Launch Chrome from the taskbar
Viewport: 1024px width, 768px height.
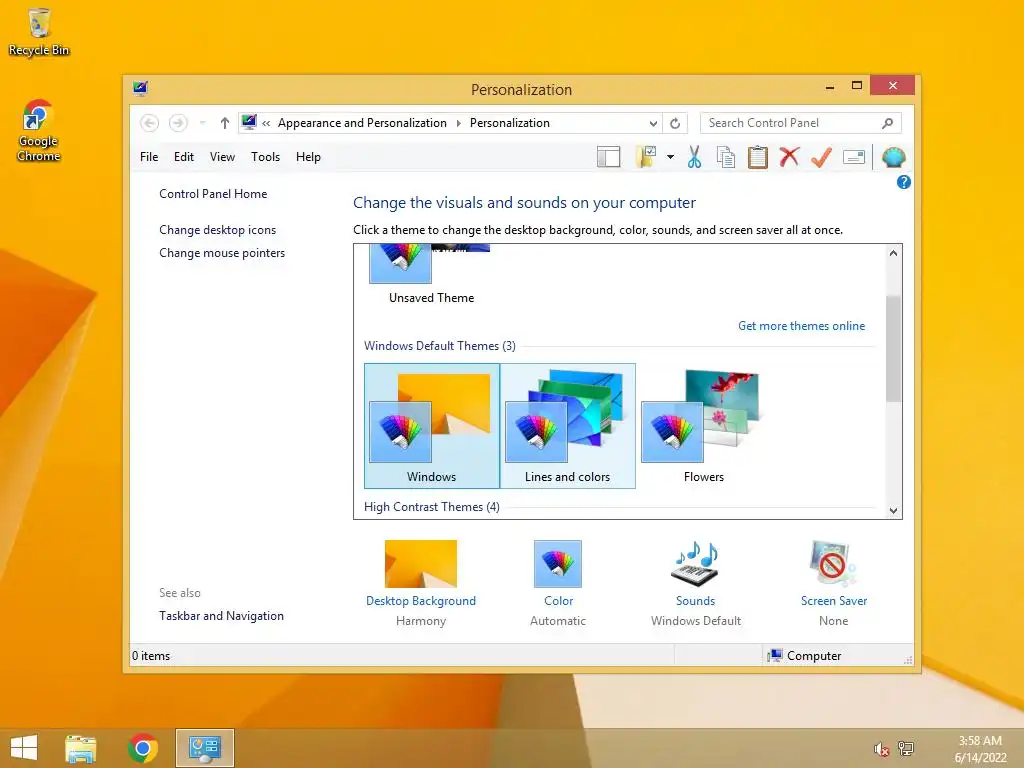pos(143,748)
